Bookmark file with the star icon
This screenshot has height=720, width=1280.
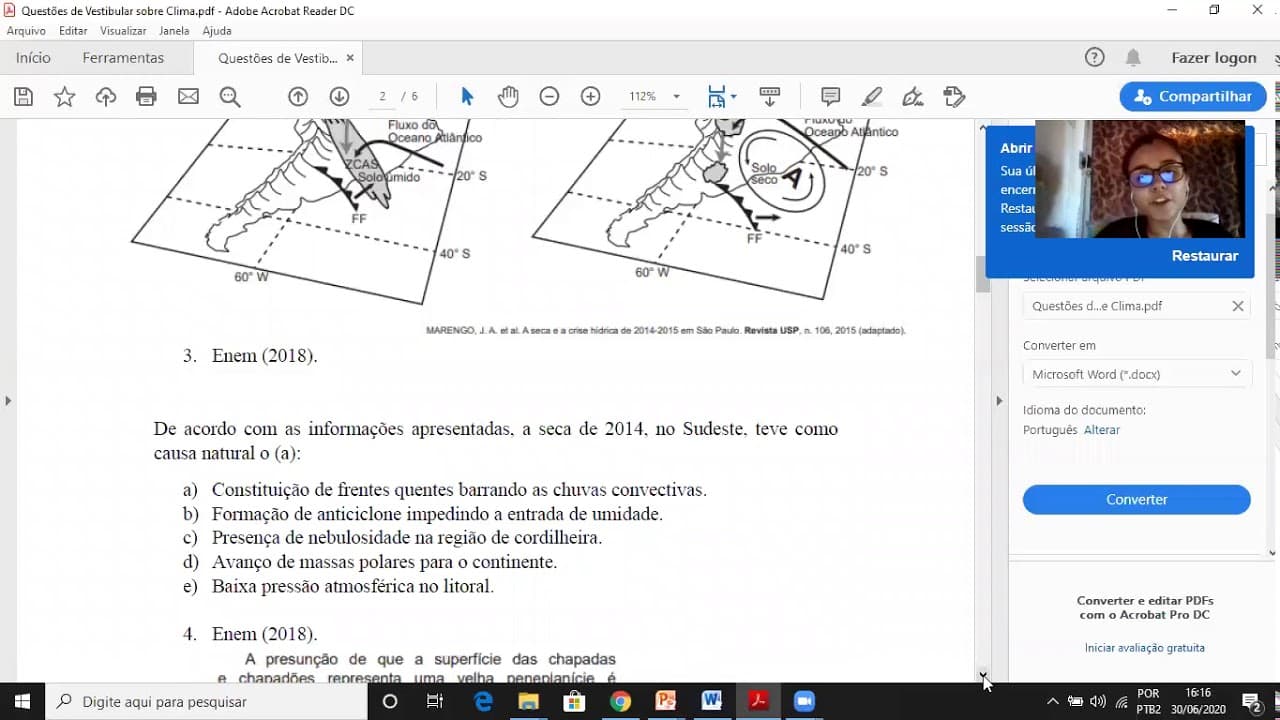pyautogui.click(x=65, y=97)
